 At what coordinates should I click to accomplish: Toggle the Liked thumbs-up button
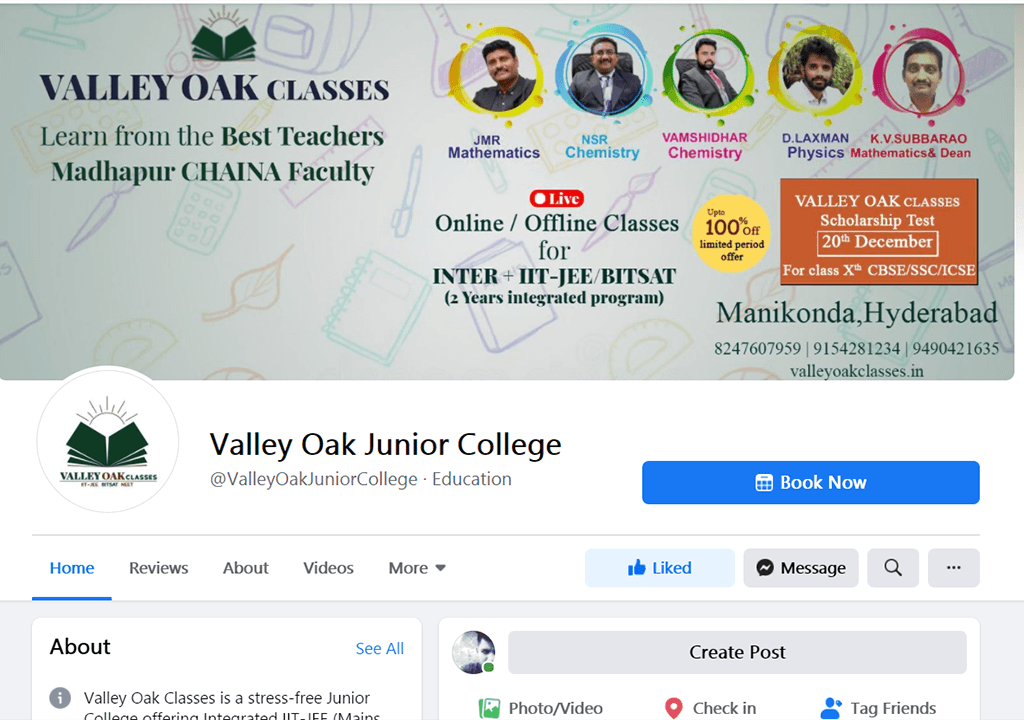(660, 568)
